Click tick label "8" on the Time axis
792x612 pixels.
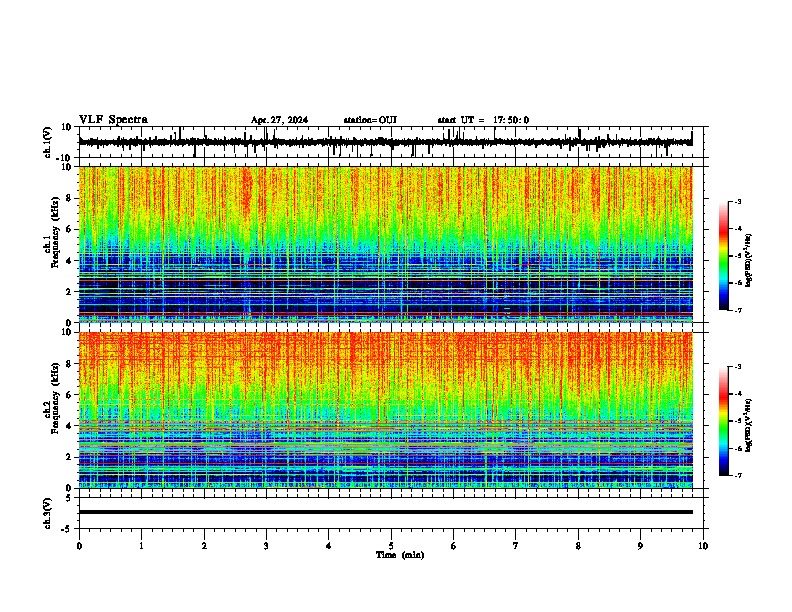pos(578,546)
